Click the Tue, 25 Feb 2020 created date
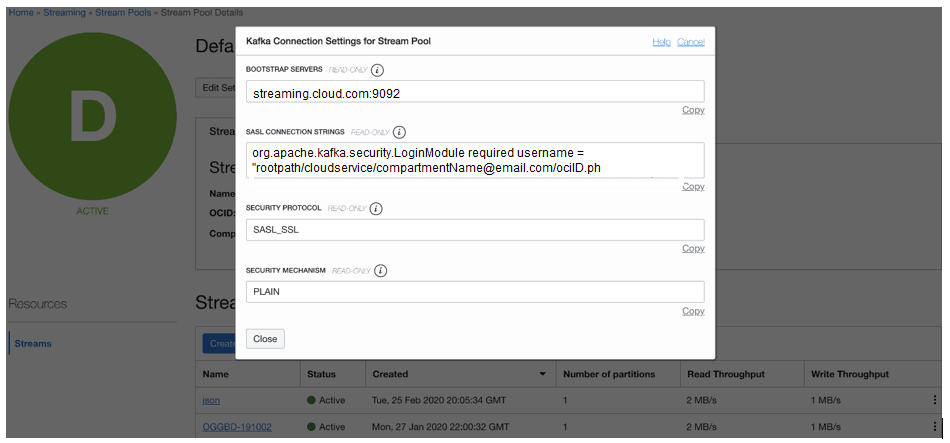 point(439,401)
